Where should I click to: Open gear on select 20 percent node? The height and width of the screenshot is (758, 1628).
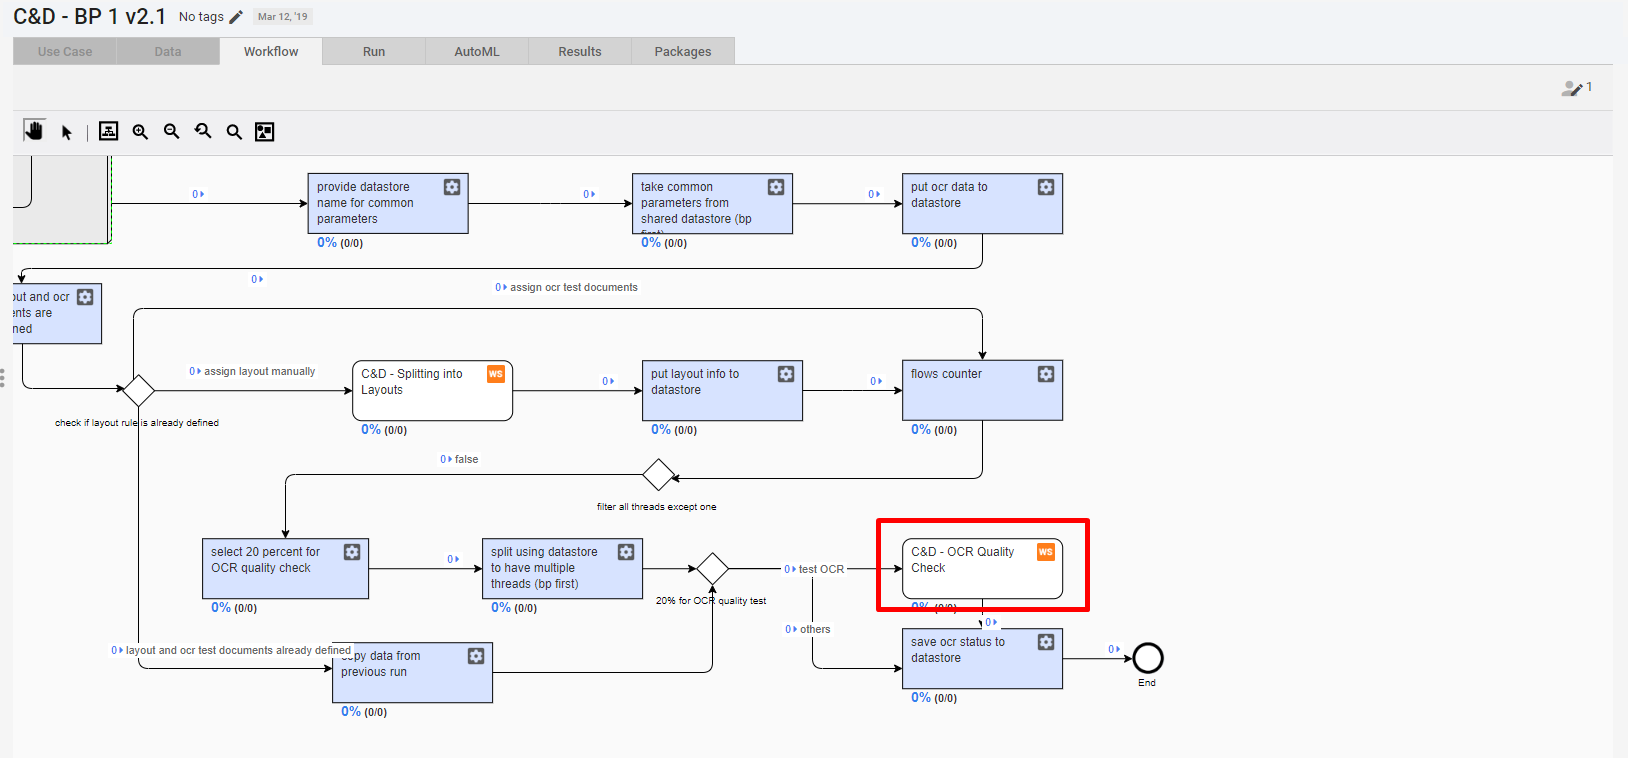tap(352, 552)
